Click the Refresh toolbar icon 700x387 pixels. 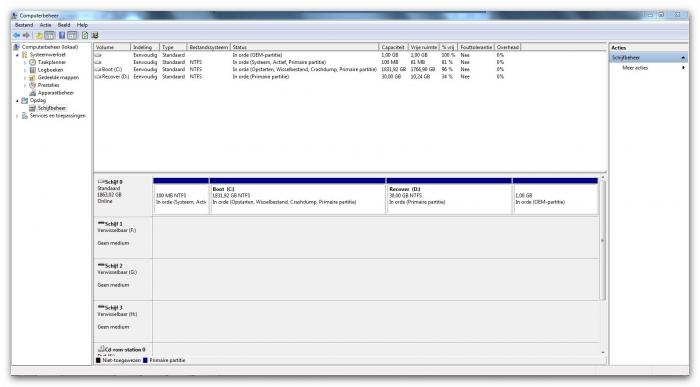point(85,35)
